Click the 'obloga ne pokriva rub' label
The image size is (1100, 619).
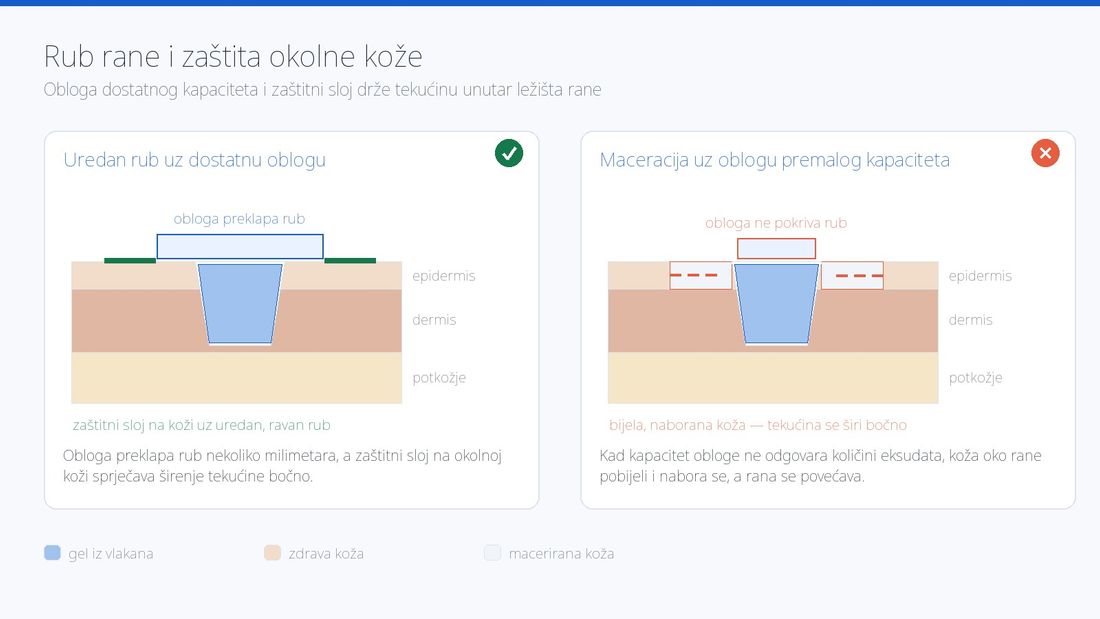776,223
